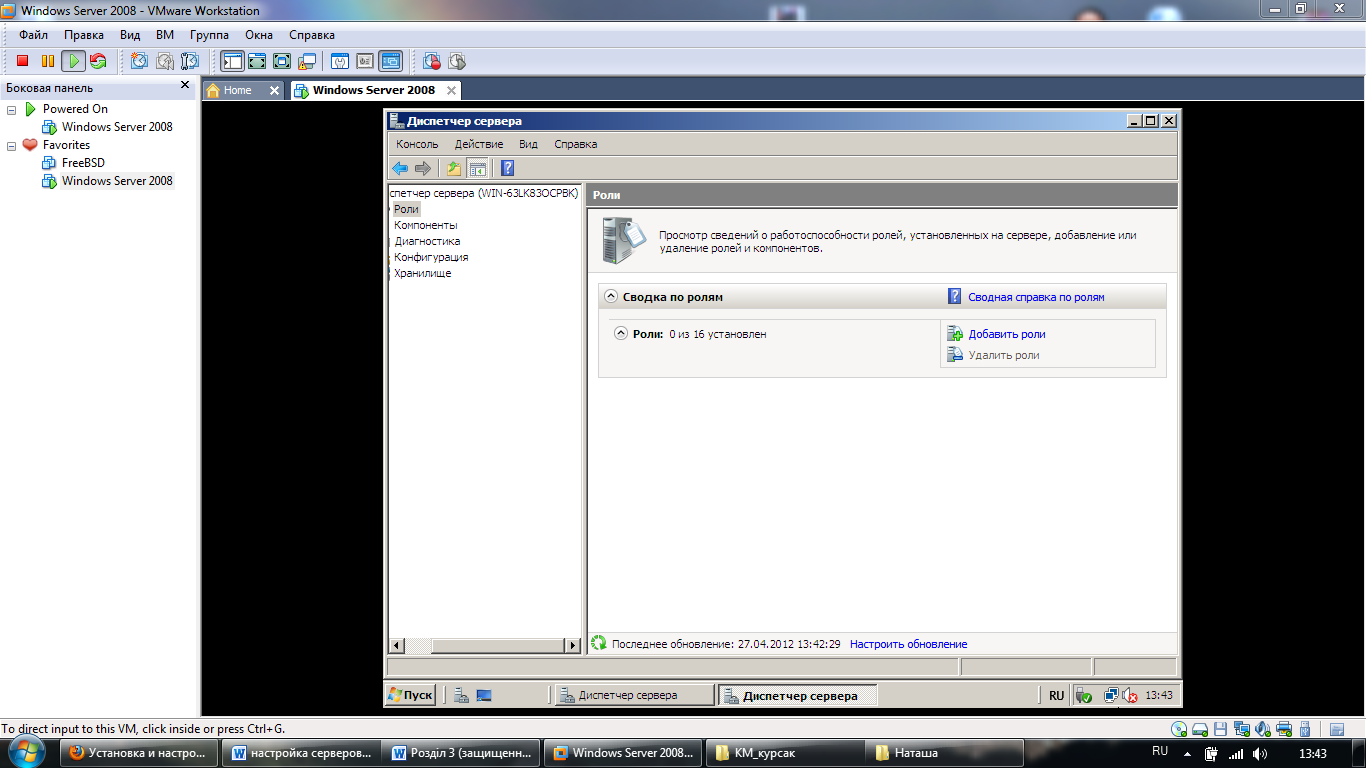The width and height of the screenshot is (1366, 768).
Task: Click the VMware CD/DVD device status icon
Action: coord(1180,729)
